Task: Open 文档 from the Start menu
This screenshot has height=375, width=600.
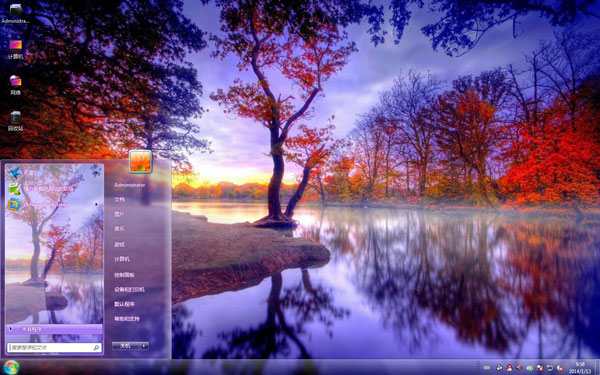Action: pos(119,199)
